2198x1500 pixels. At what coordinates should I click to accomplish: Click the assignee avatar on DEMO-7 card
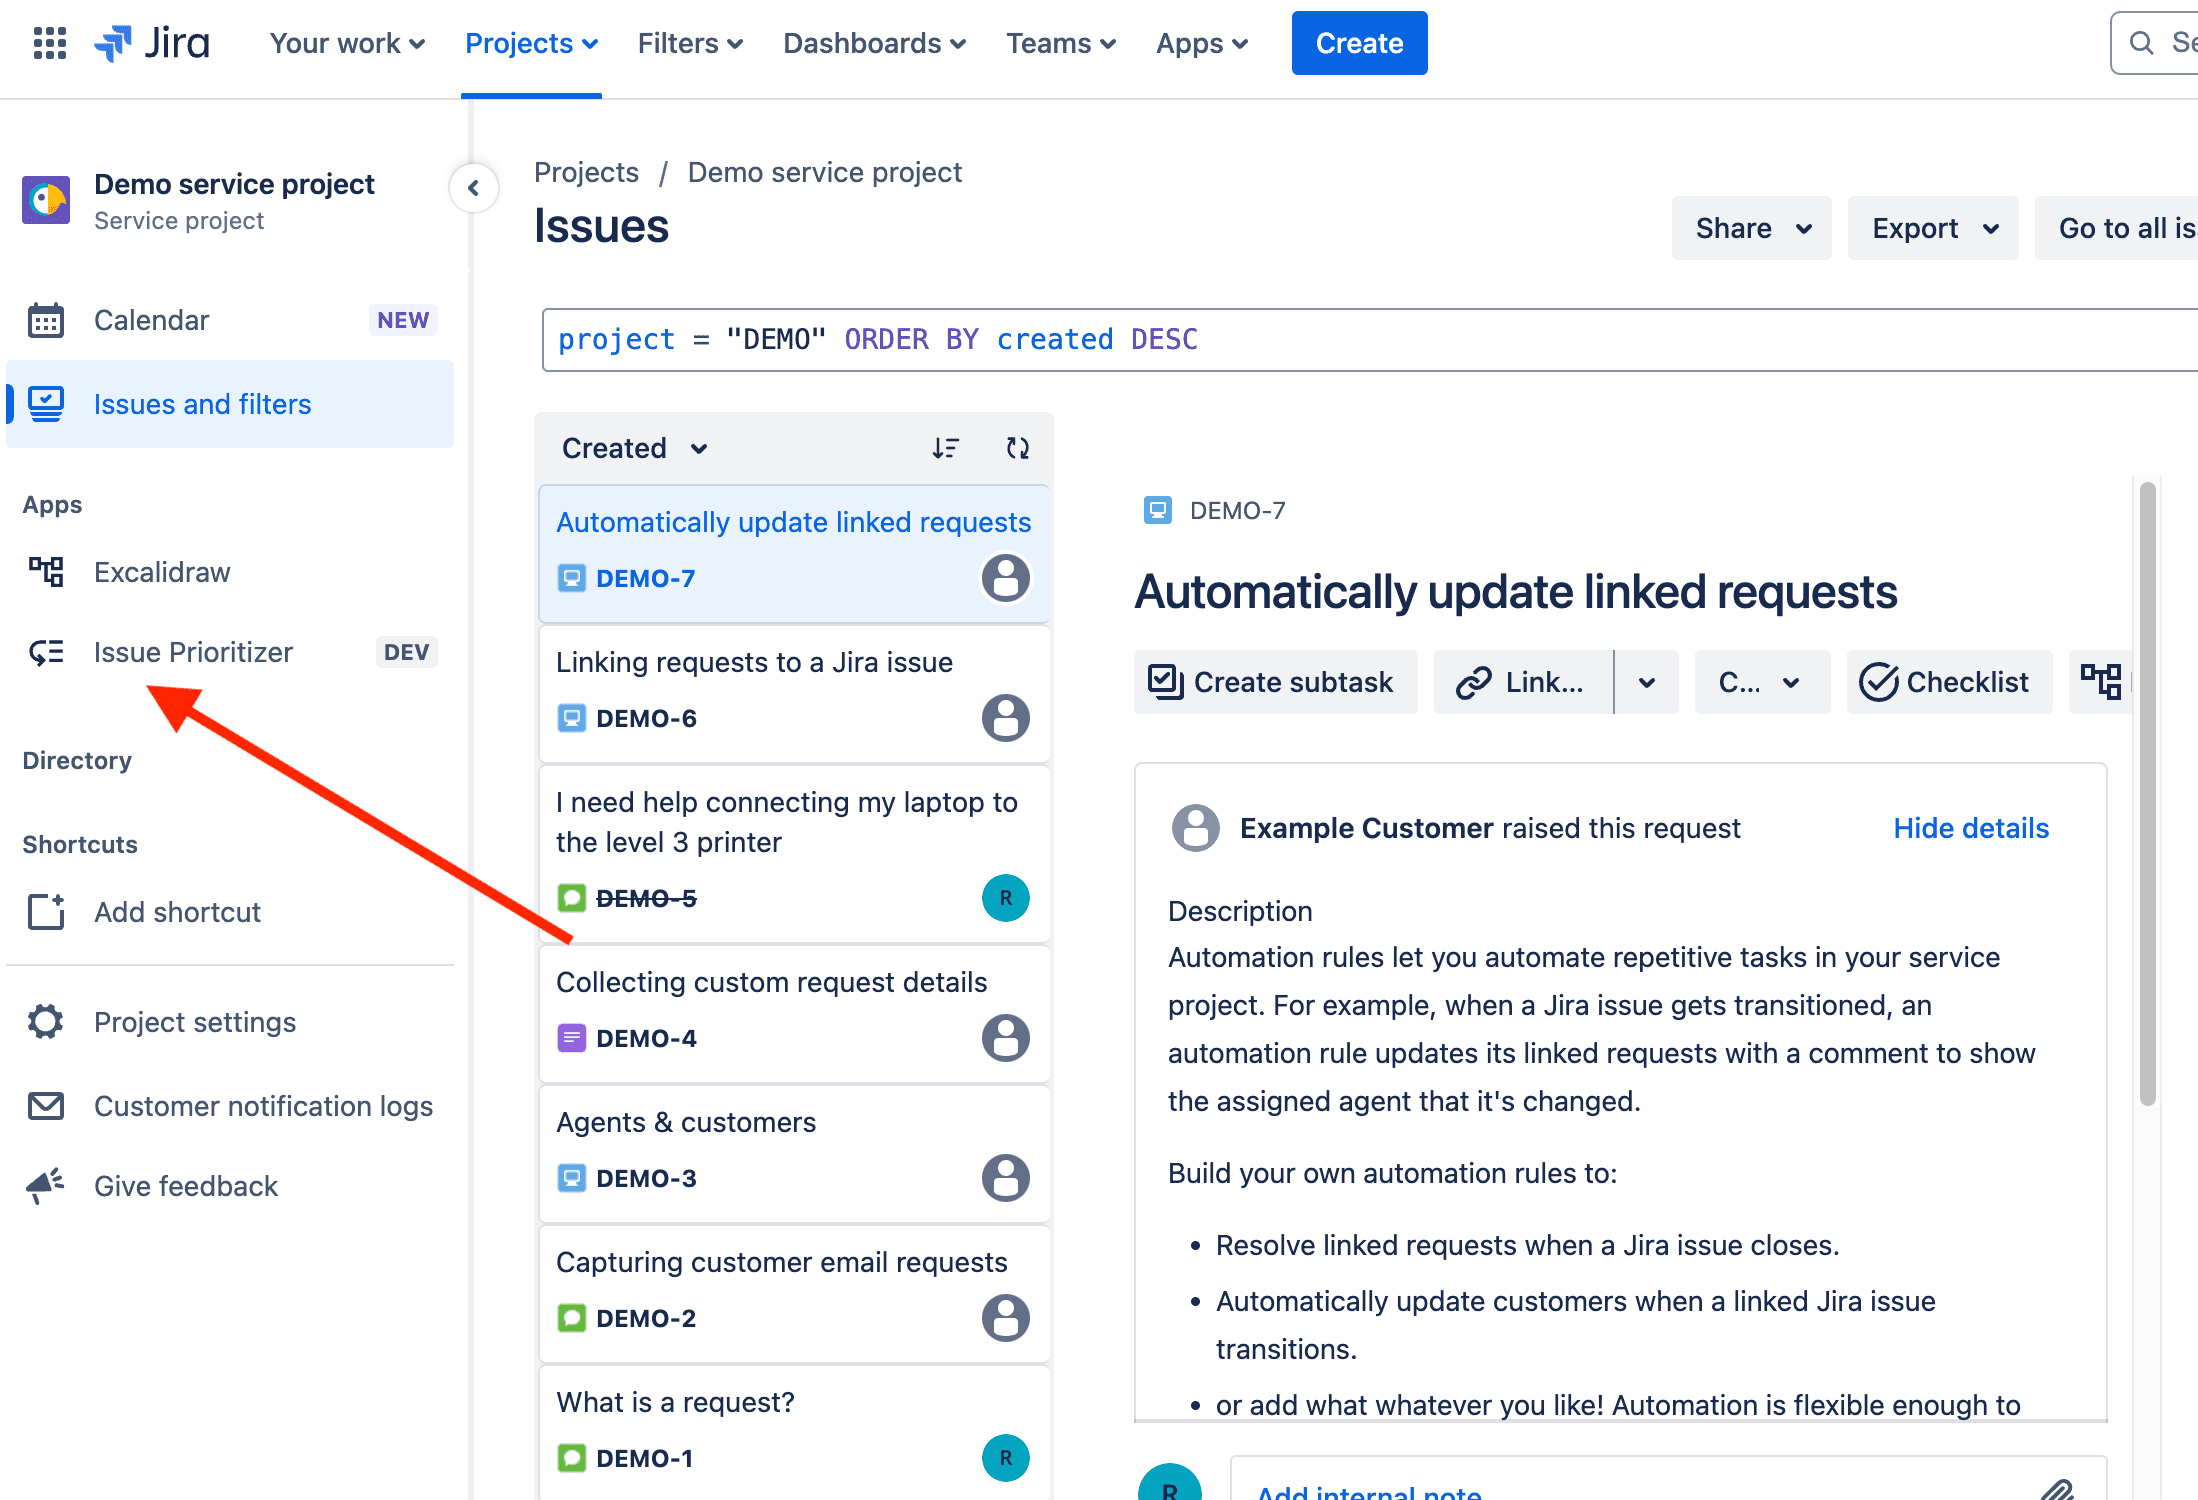coord(1006,578)
